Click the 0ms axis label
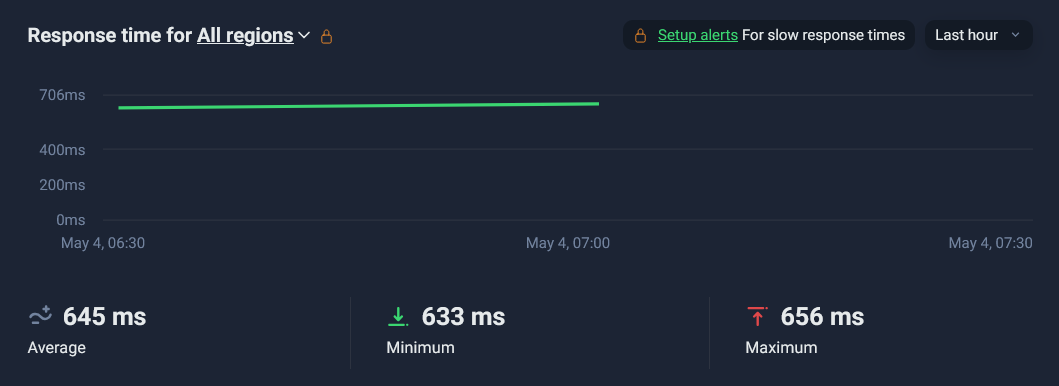1059x386 pixels. (70, 220)
